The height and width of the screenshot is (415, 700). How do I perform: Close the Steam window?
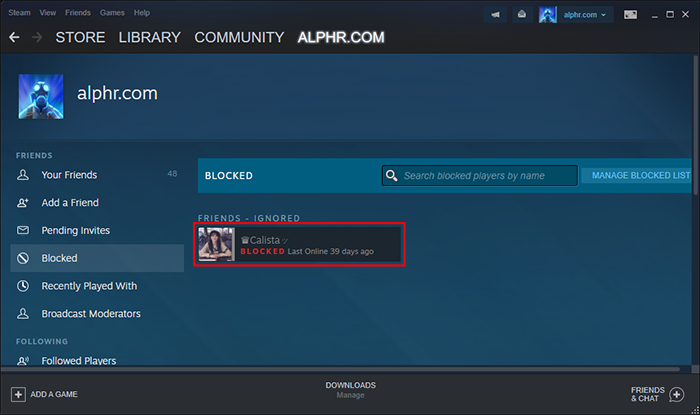click(686, 15)
